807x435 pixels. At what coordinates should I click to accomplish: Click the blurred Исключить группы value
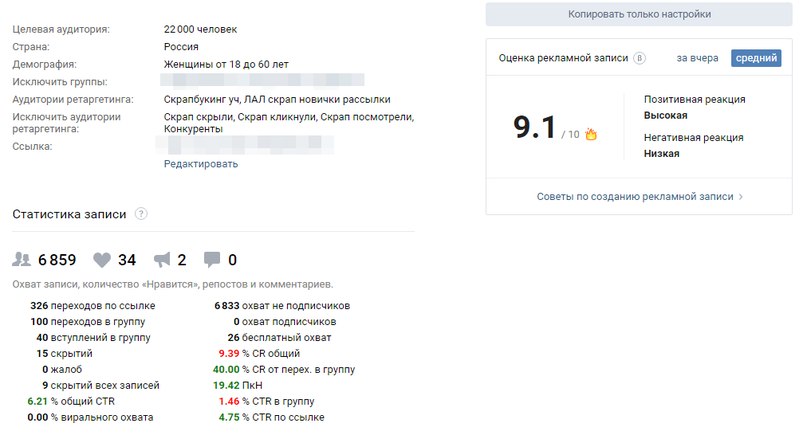click(x=262, y=80)
